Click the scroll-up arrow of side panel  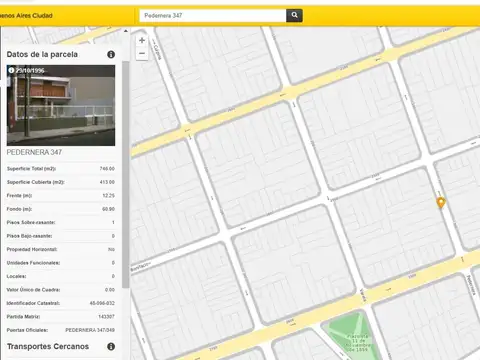tap(126, 31)
